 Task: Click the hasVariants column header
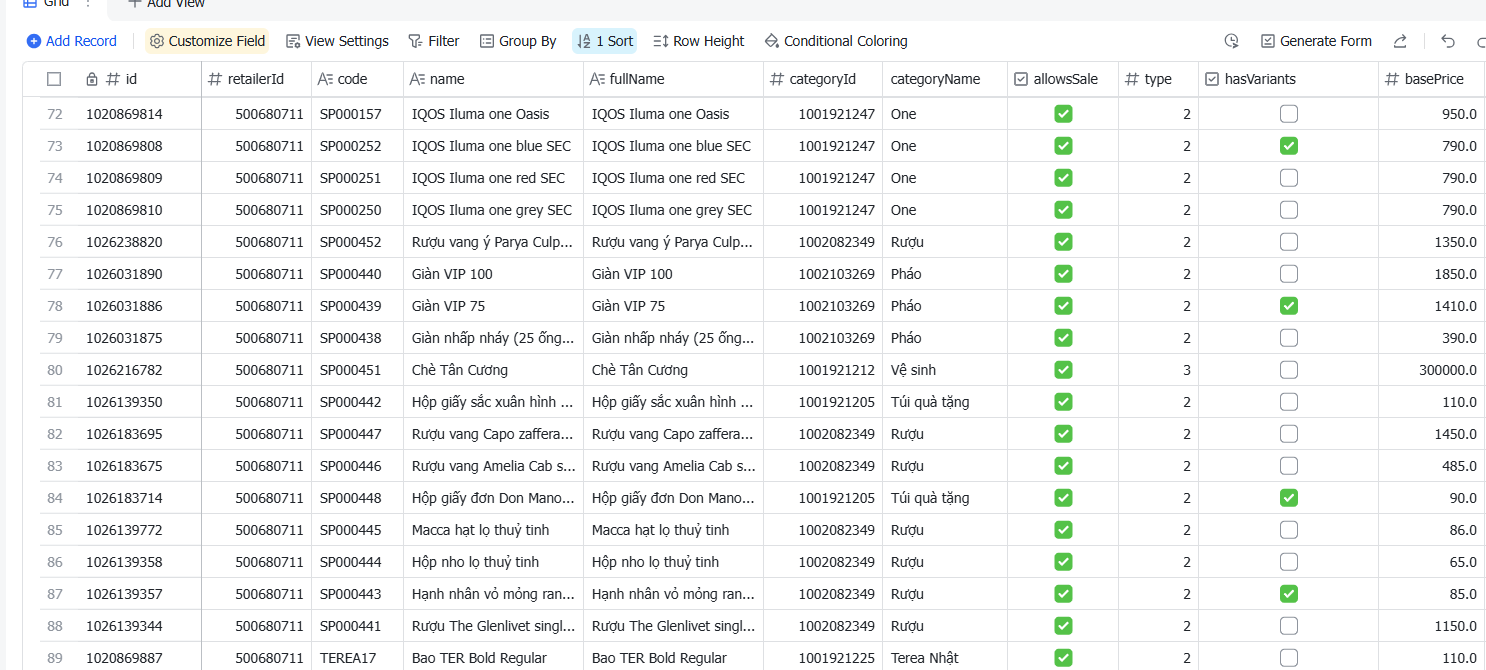tap(1288, 79)
